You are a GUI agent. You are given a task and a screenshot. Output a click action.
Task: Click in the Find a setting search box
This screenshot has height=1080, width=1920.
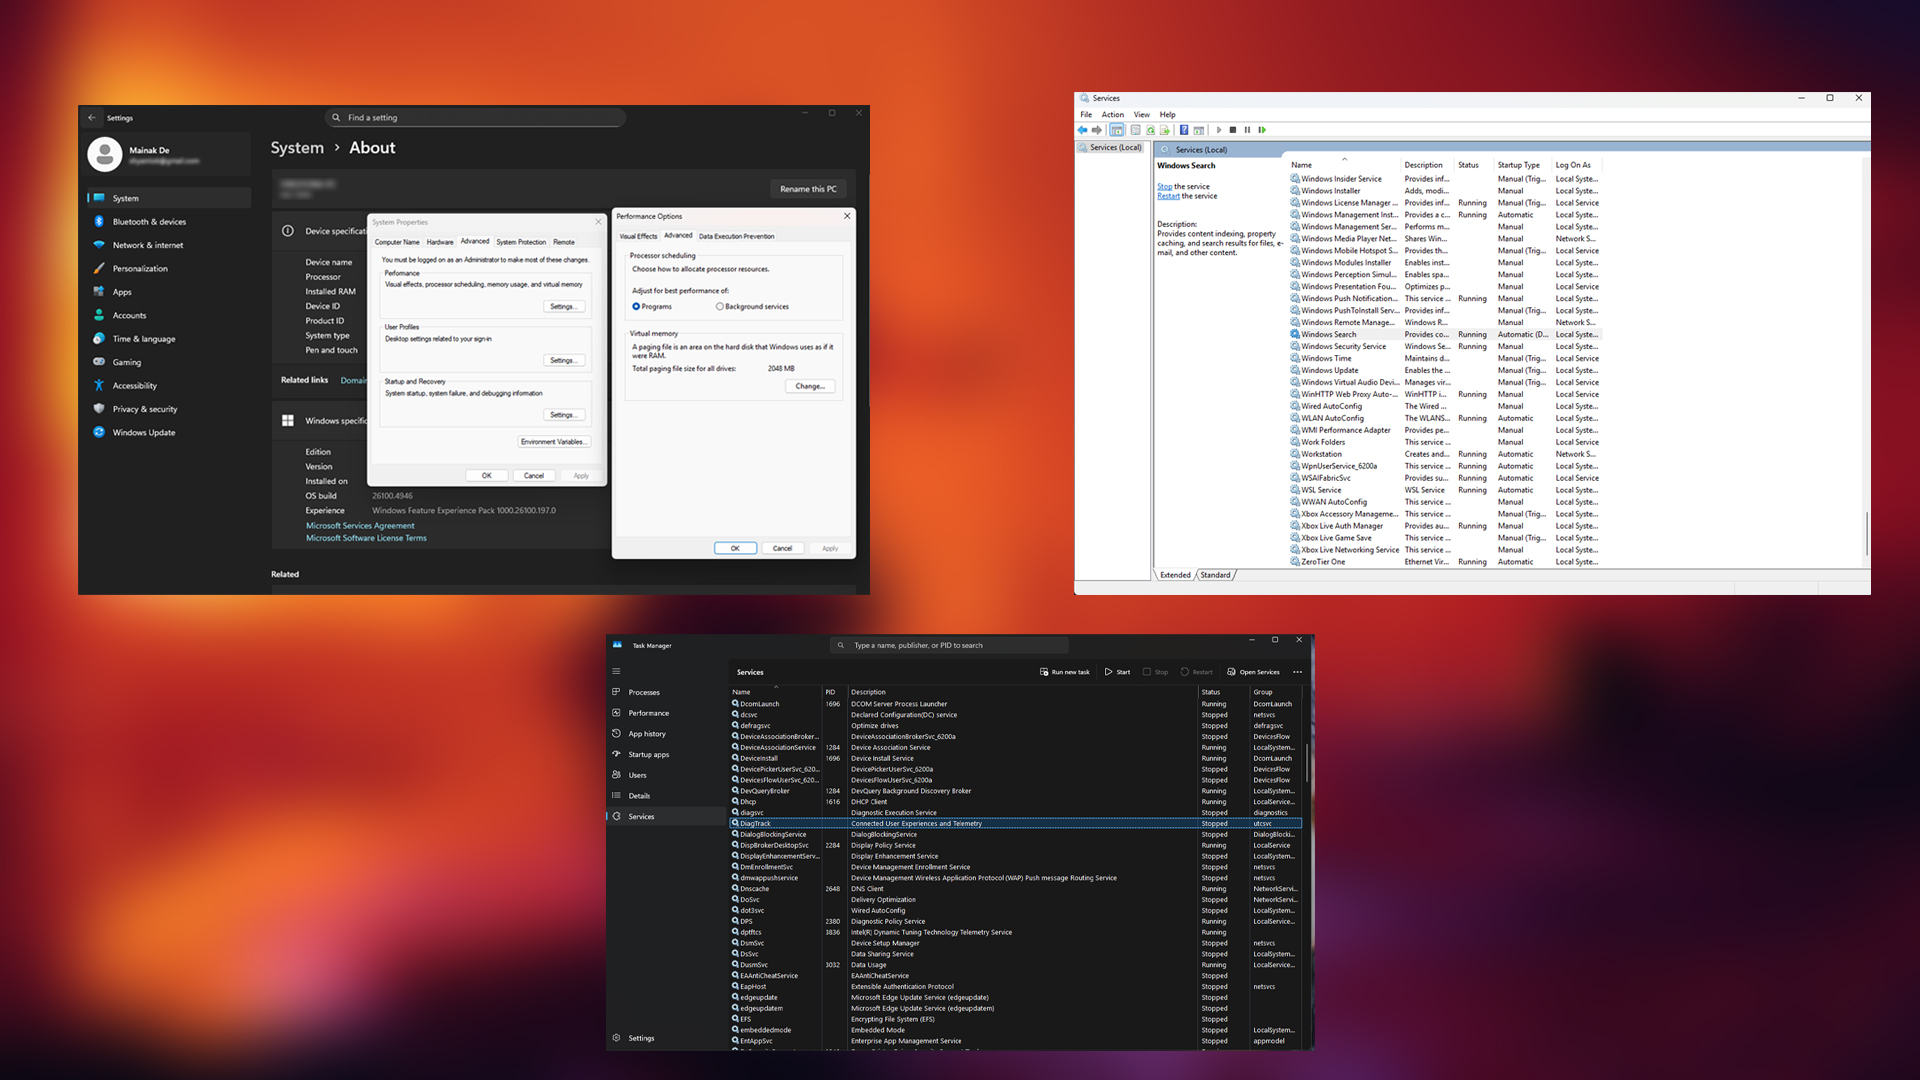coord(476,118)
